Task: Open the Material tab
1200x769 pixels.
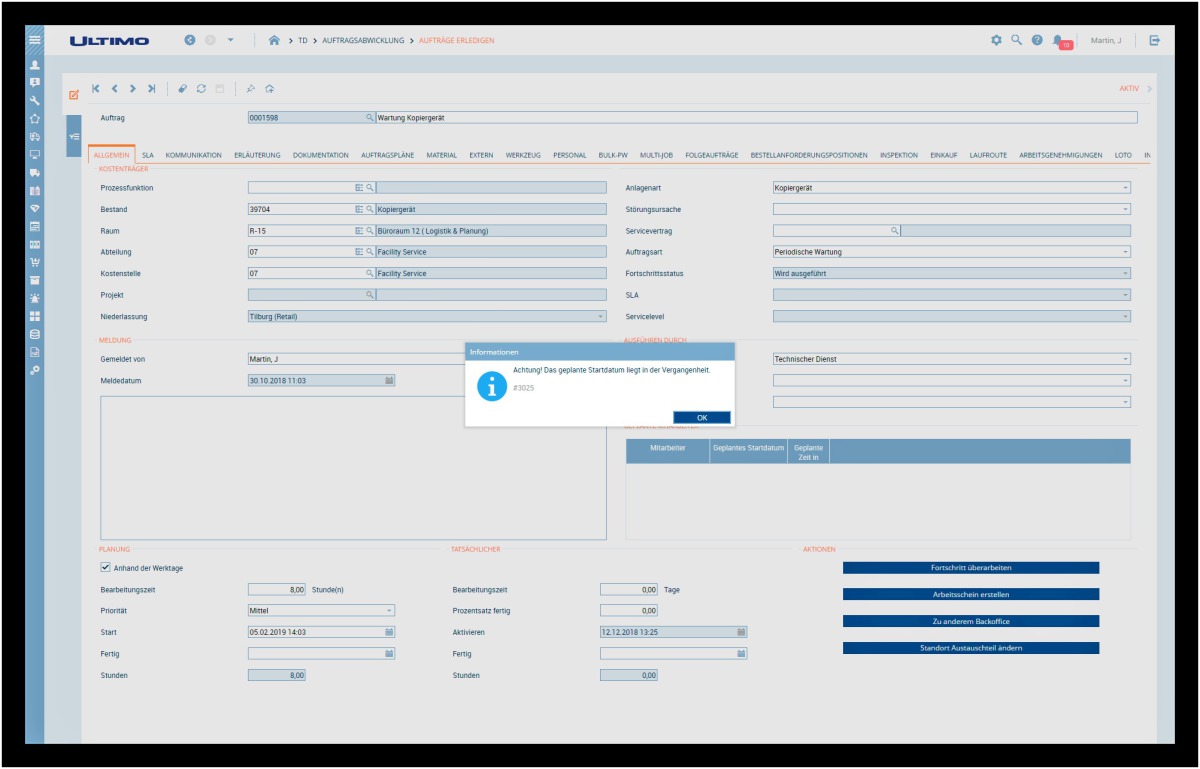Action: pos(441,156)
